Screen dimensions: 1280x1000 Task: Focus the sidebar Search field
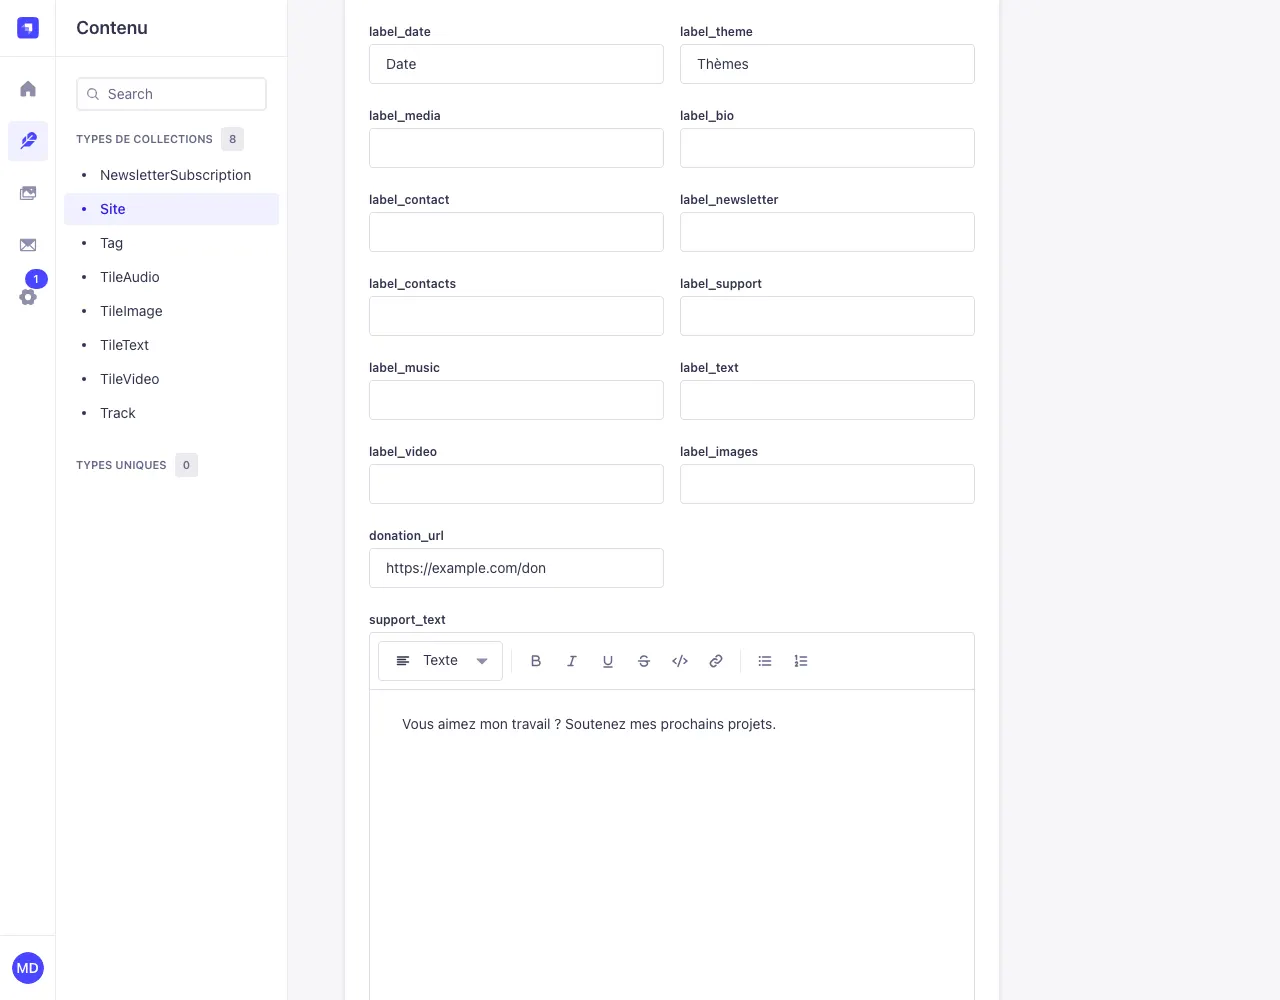click(x=172, y=94)
